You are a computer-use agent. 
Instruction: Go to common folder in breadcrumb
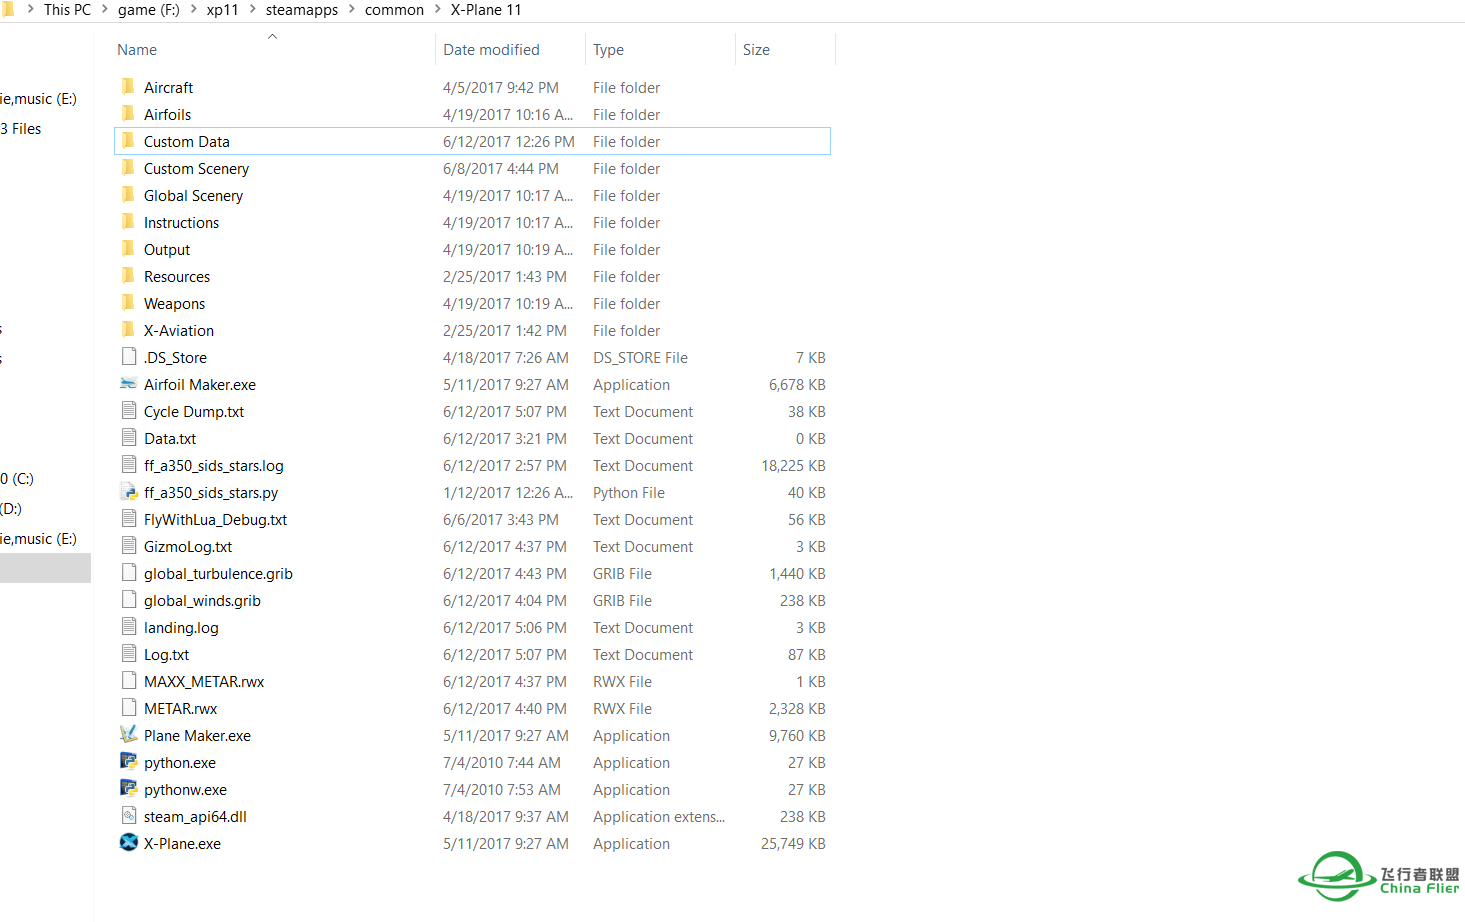tap(394, 9)
